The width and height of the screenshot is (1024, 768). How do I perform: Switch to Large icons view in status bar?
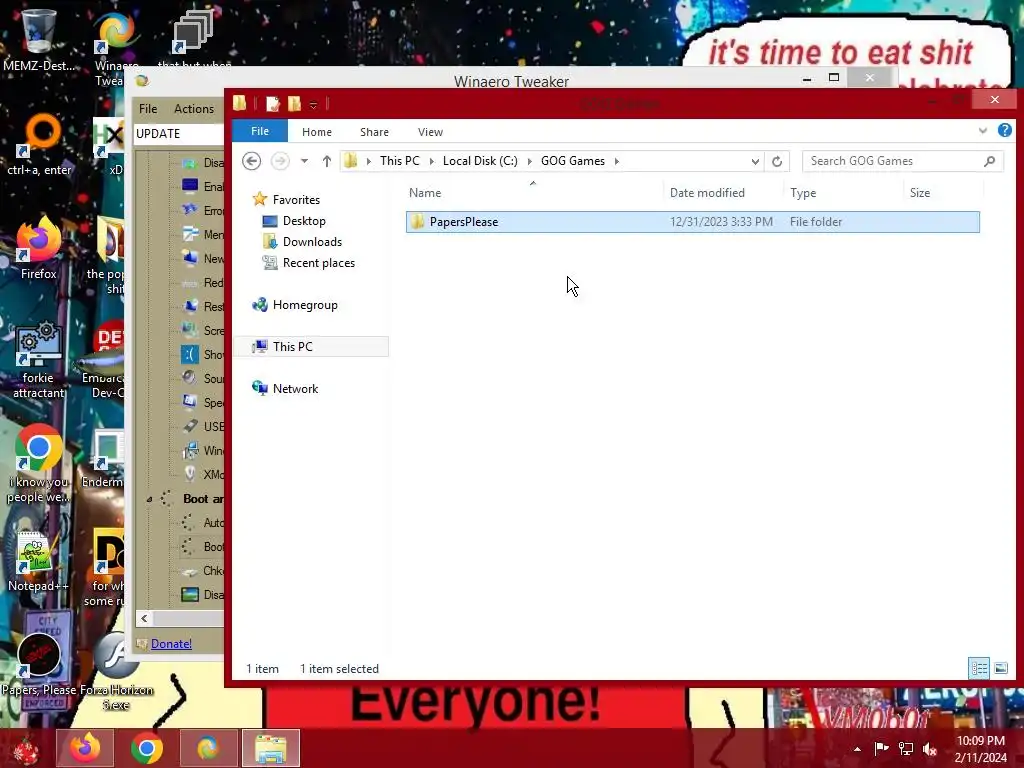click(1000, 668)
